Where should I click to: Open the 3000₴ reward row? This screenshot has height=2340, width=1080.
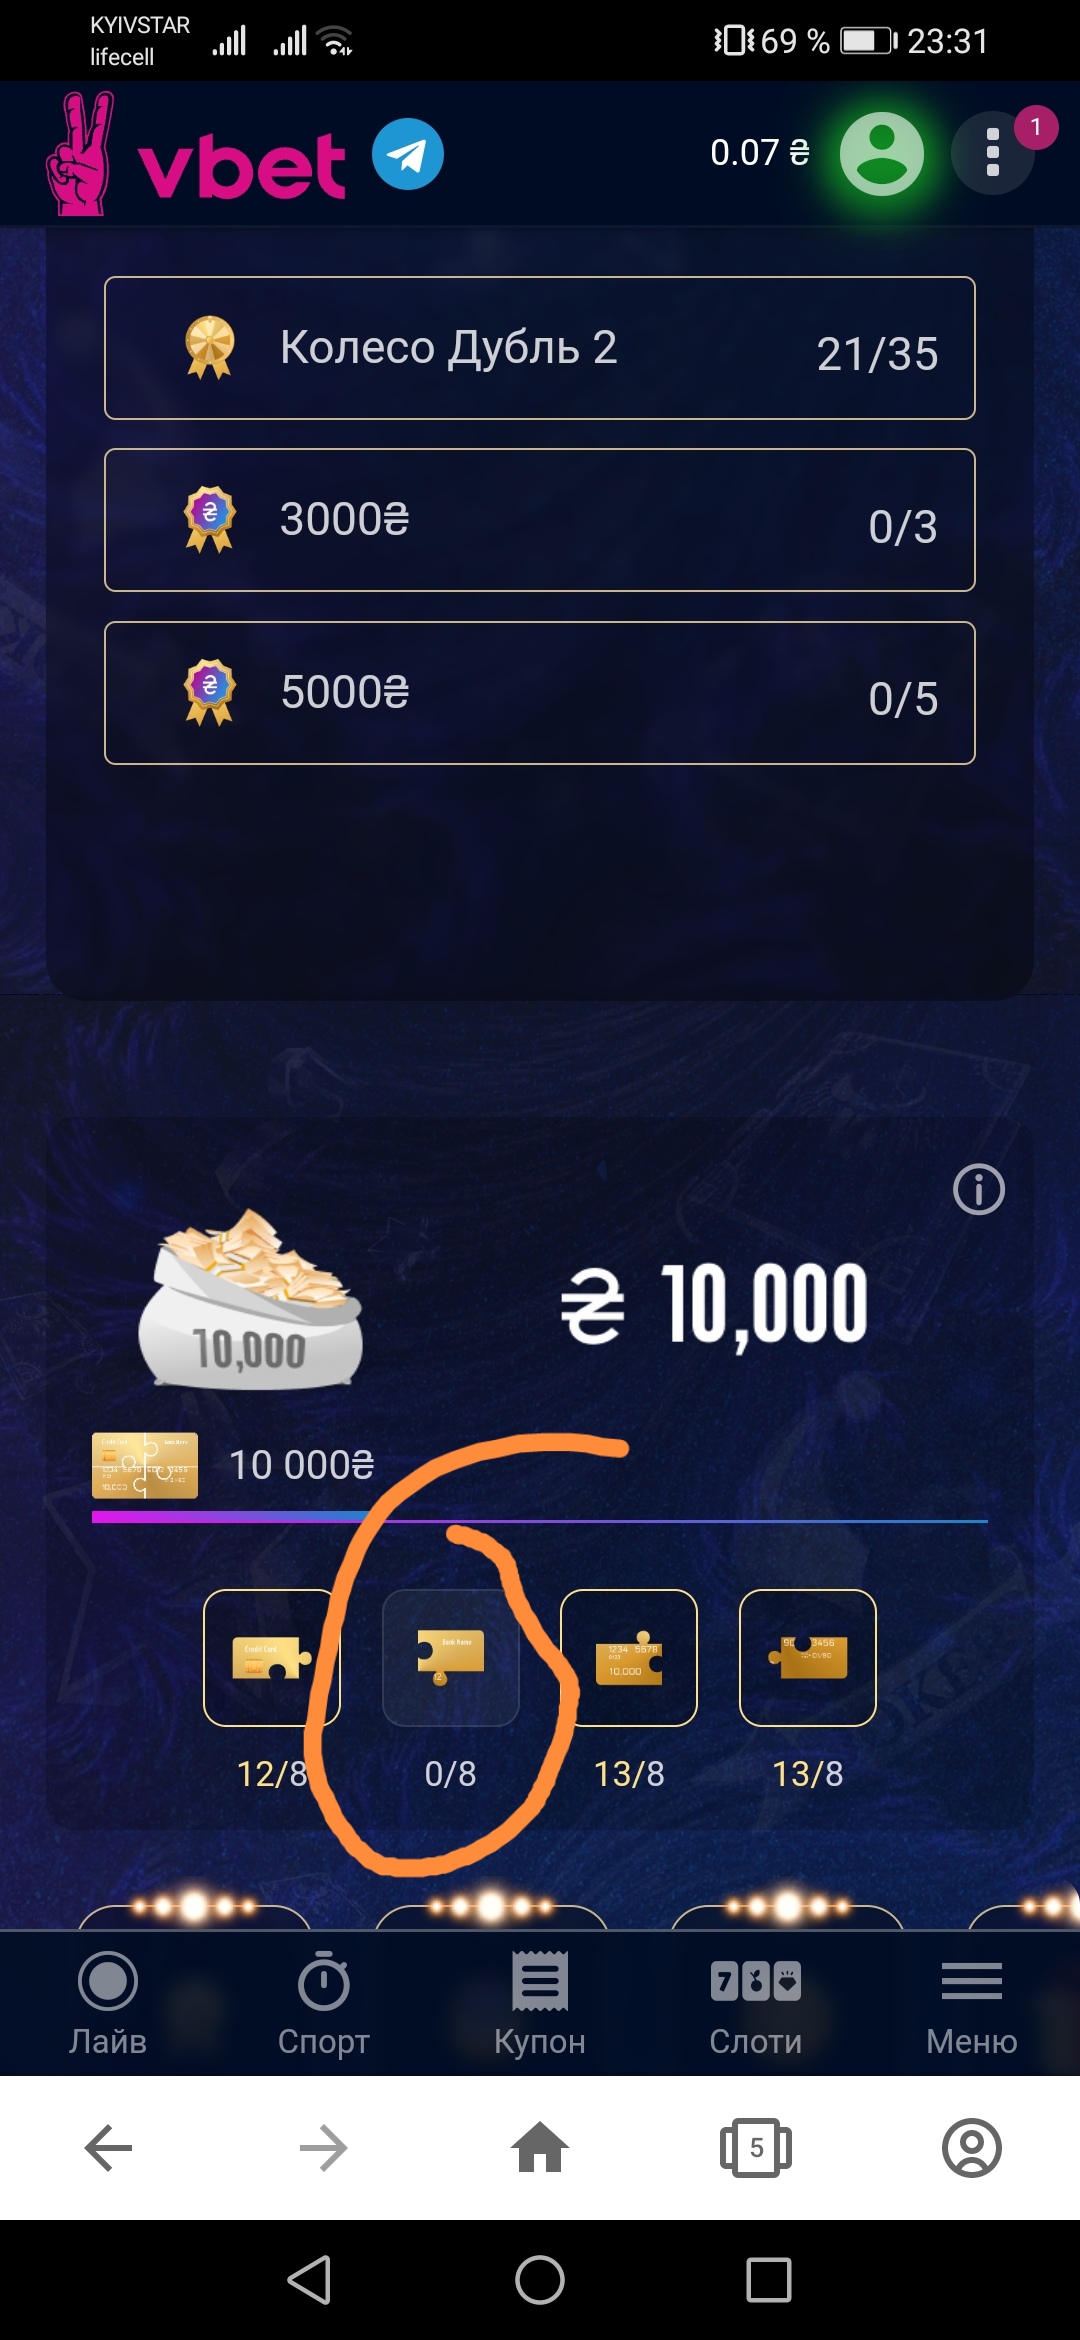coord(540,520)
